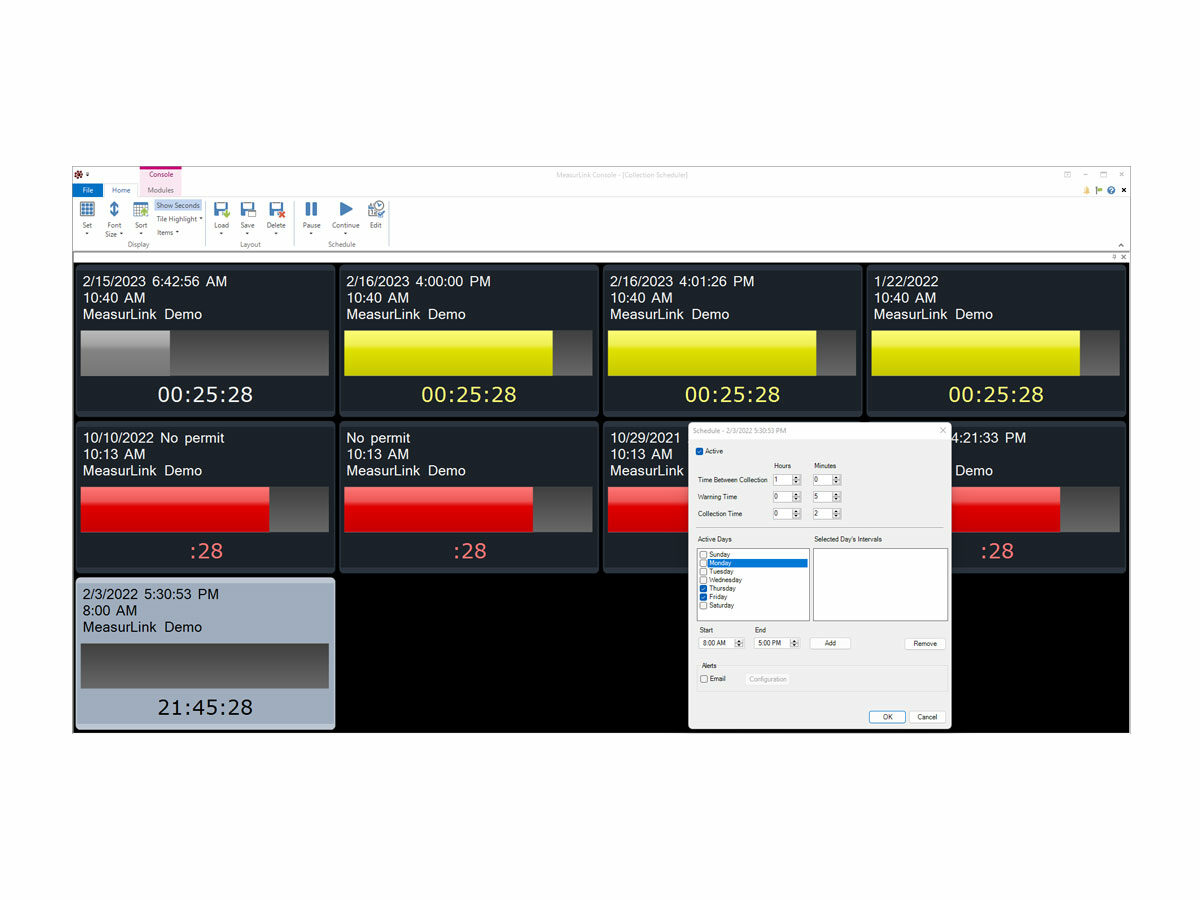Screen dimensions: 1200x900
Task: Expand the Load dropdown arrow
Action: 222,234
